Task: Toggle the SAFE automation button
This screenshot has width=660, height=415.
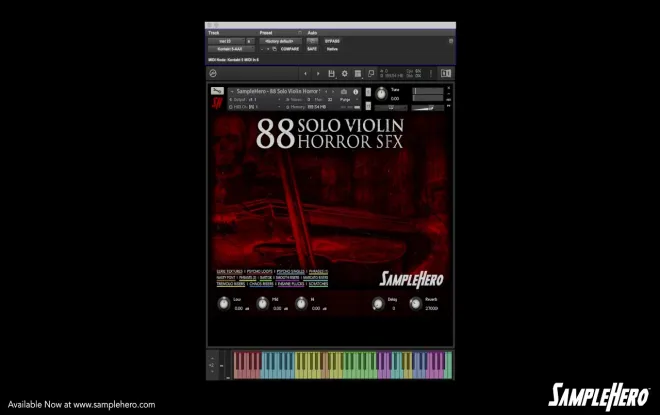Action: click(312, 49)
